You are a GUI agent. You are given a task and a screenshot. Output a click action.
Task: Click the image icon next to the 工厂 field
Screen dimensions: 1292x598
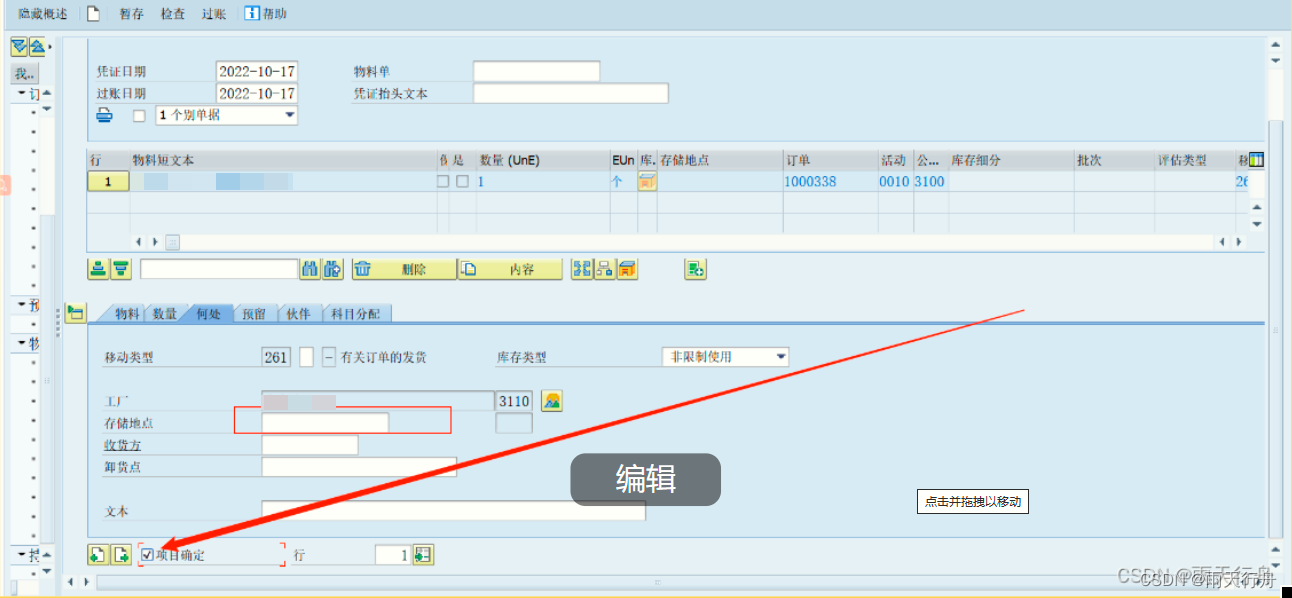point(550,400)
